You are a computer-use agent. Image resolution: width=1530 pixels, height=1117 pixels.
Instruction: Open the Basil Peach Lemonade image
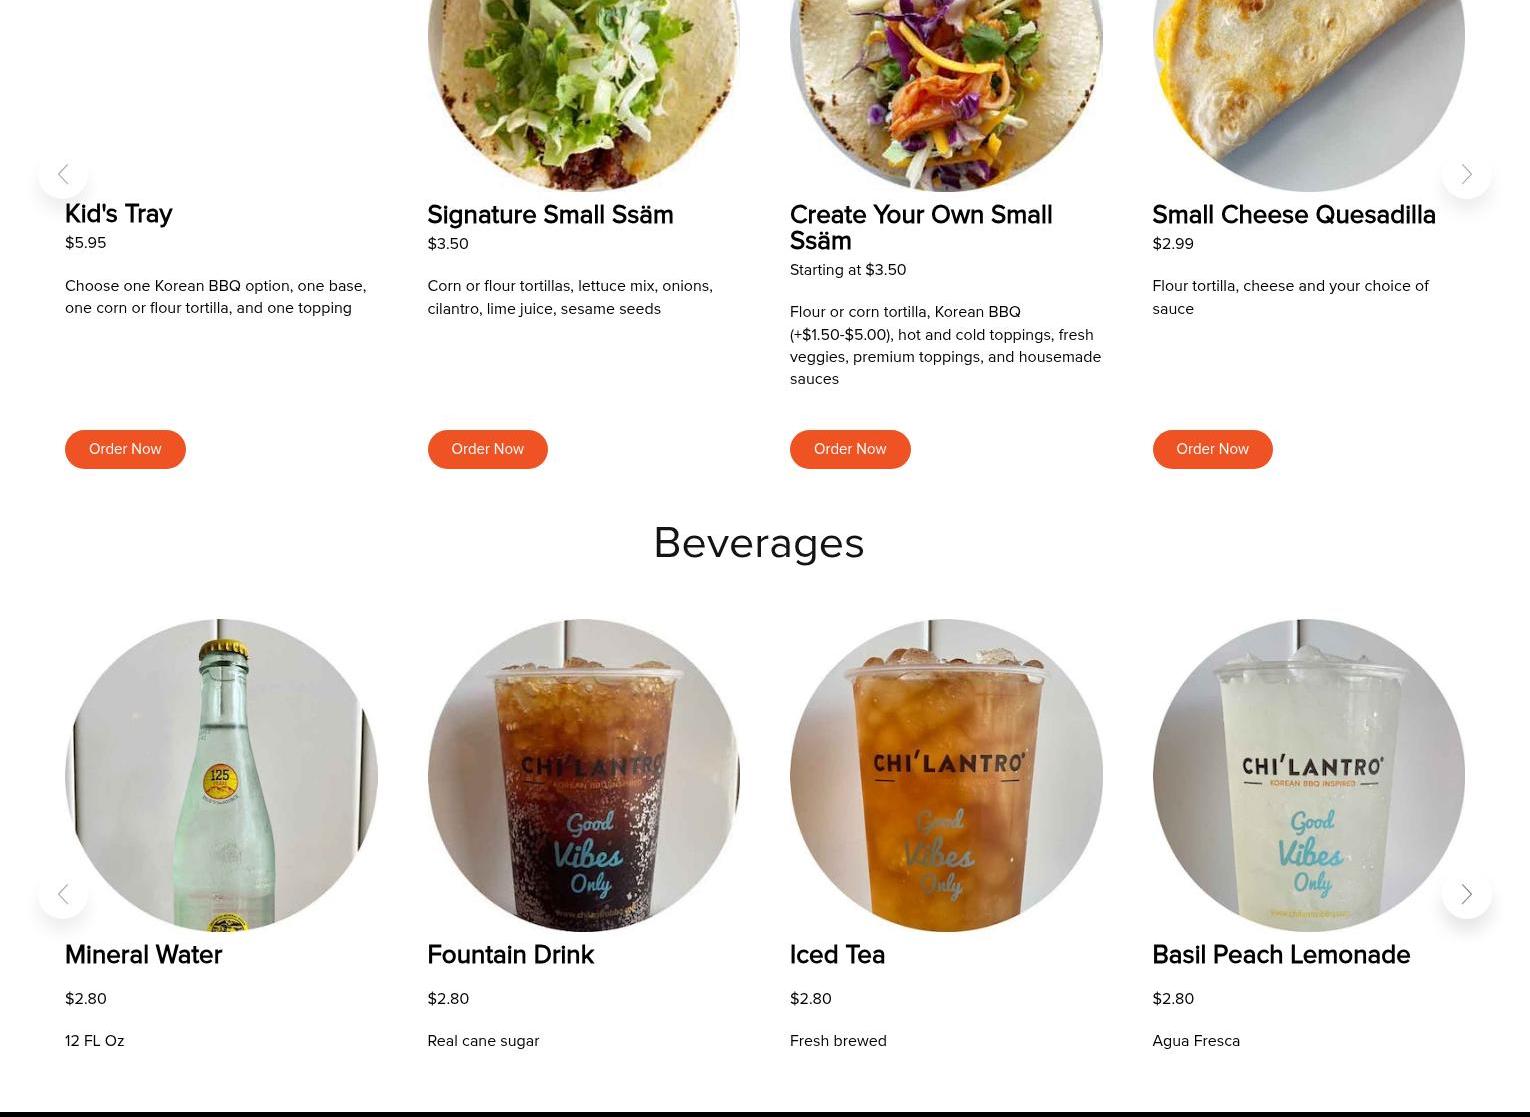pyautogui.click(x=1308, y=775)
